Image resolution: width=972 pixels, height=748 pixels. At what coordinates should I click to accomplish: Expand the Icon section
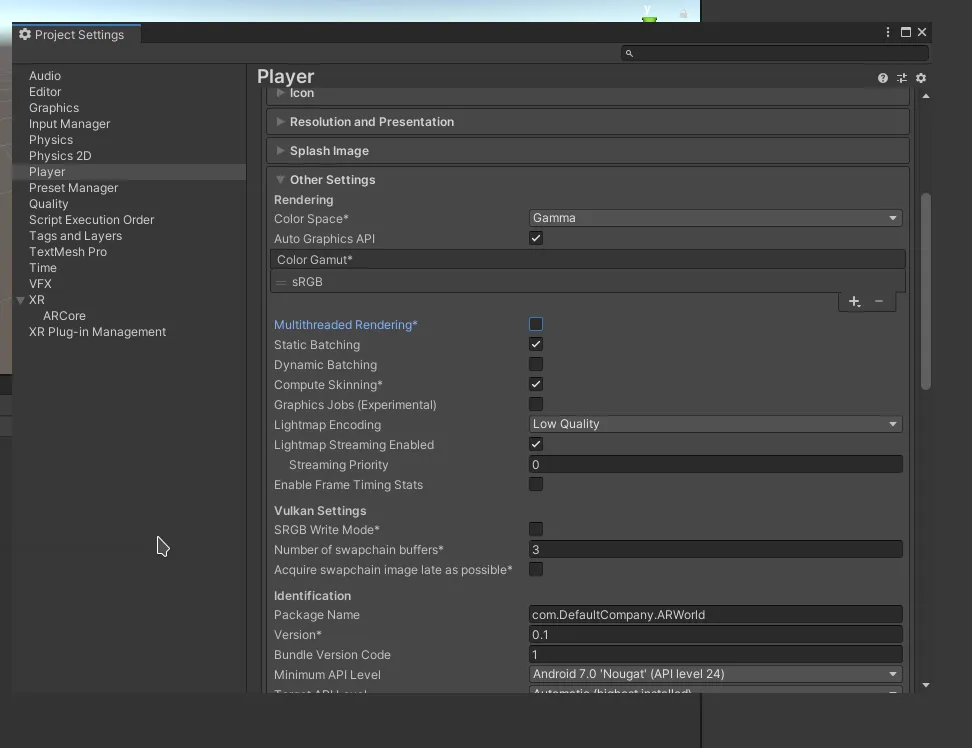[280, 93]
